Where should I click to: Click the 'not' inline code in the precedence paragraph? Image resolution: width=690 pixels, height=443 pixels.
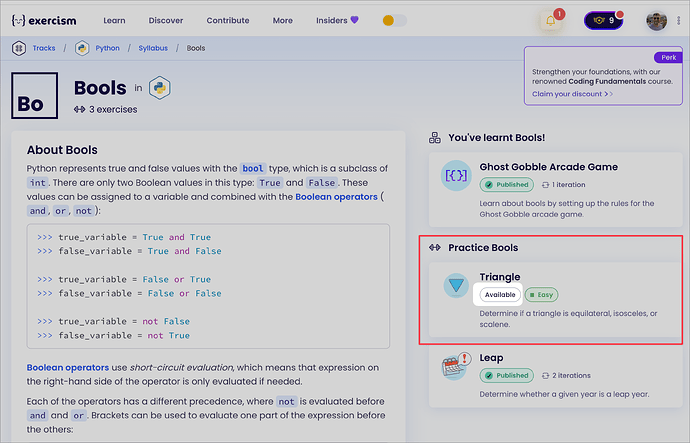pyautogui.click(x=286, y=401)
